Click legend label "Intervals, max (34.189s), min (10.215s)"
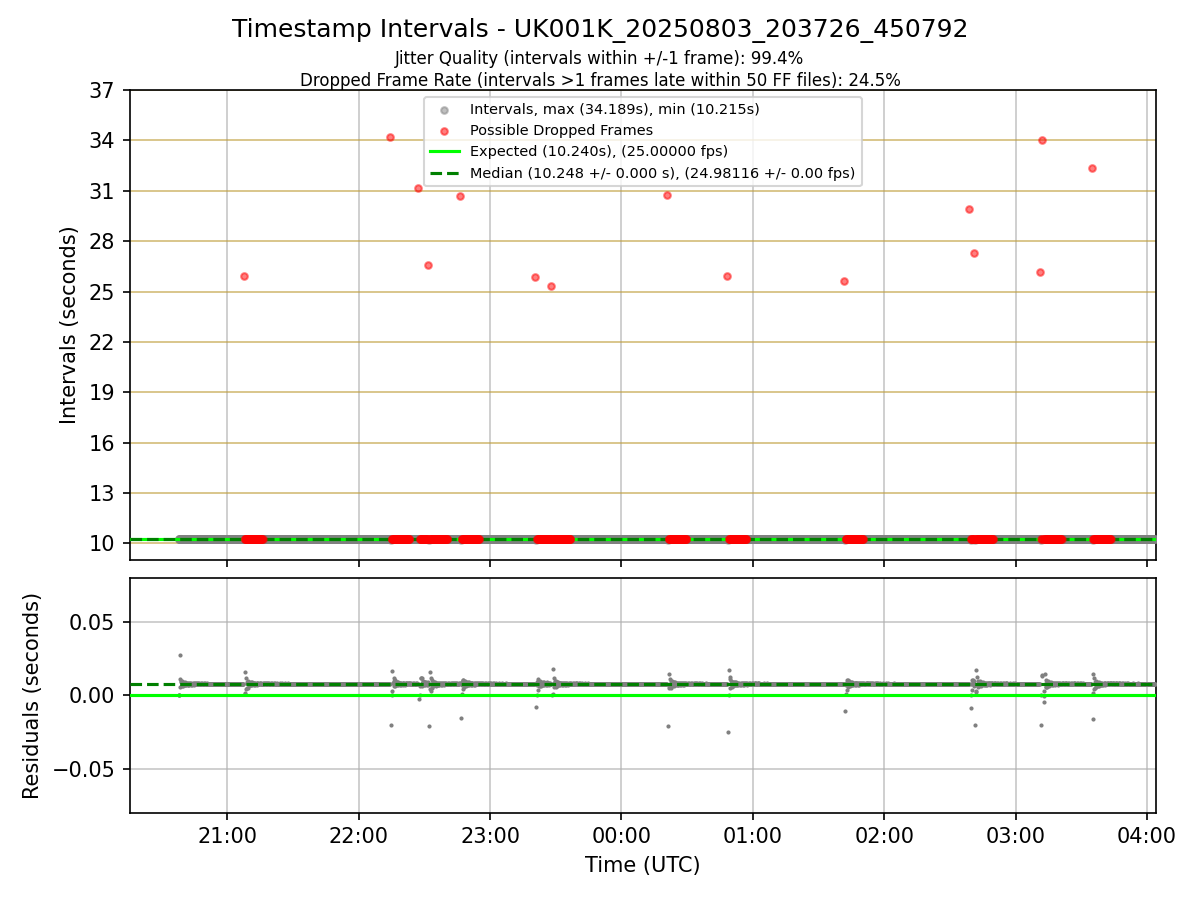This screenshot has width=1200, height=900. pyautogui.click(x=615, y=109)
